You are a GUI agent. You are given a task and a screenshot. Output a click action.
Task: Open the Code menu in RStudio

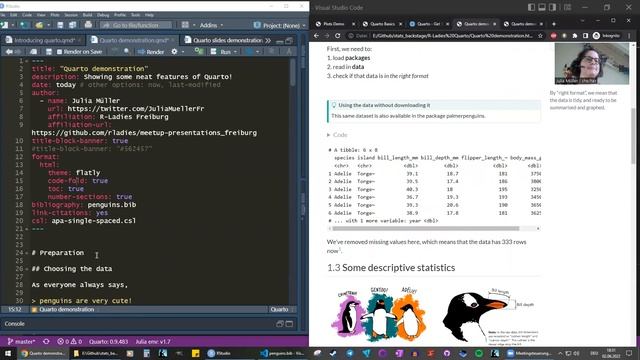point(27,15)
